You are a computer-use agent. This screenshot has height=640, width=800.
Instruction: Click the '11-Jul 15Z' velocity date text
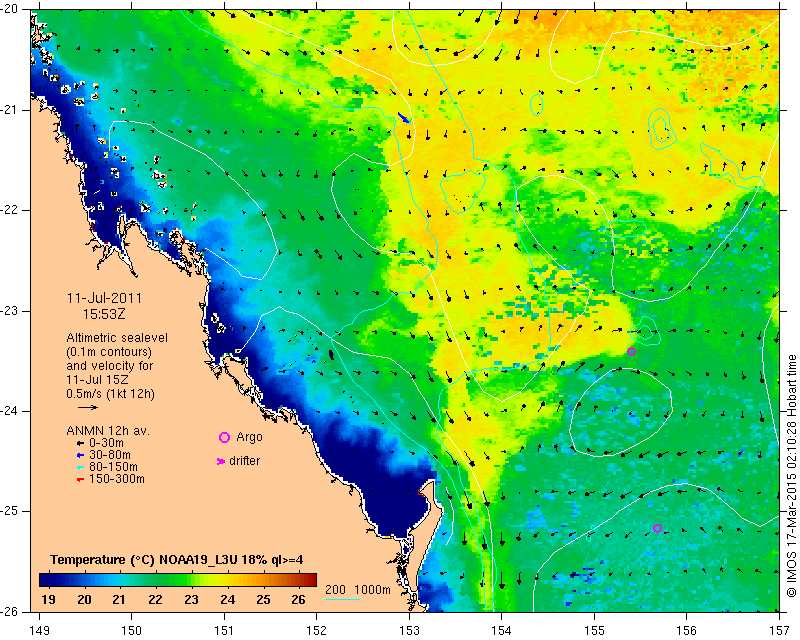[97, 380]
